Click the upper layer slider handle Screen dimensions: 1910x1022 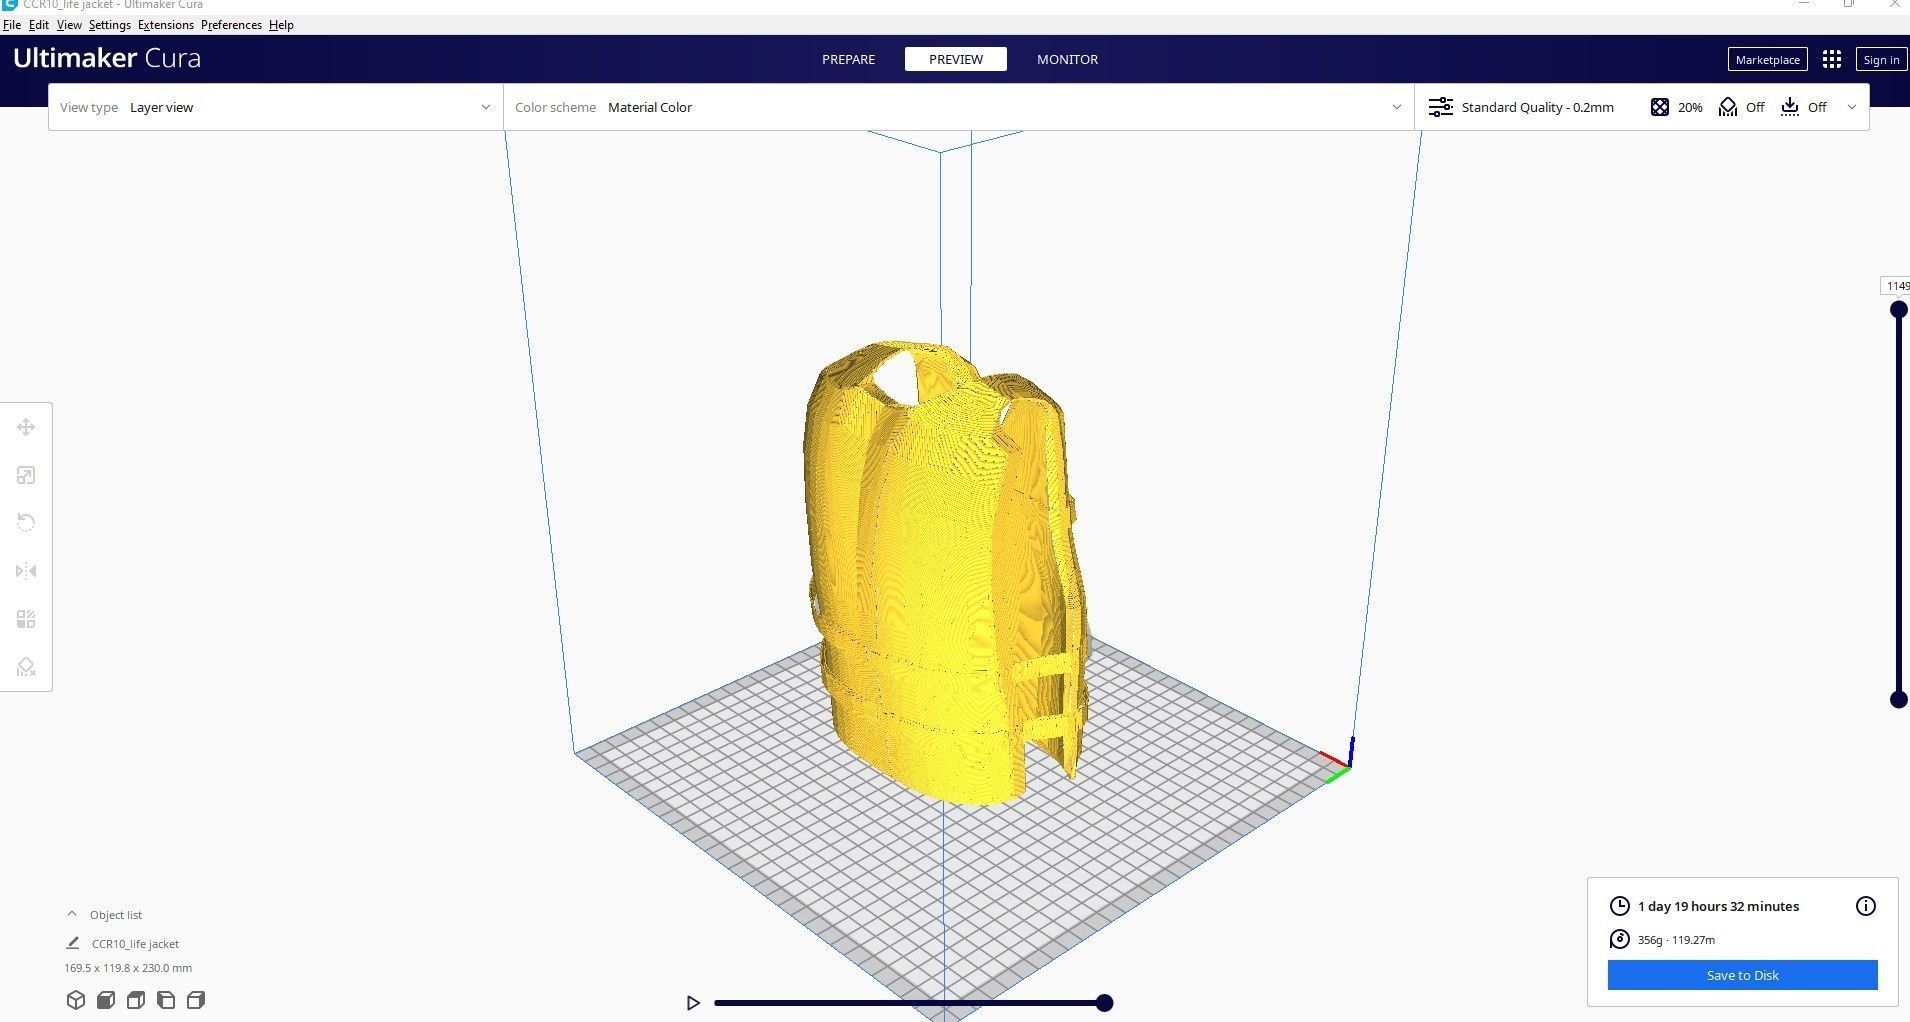(1898, 310)
